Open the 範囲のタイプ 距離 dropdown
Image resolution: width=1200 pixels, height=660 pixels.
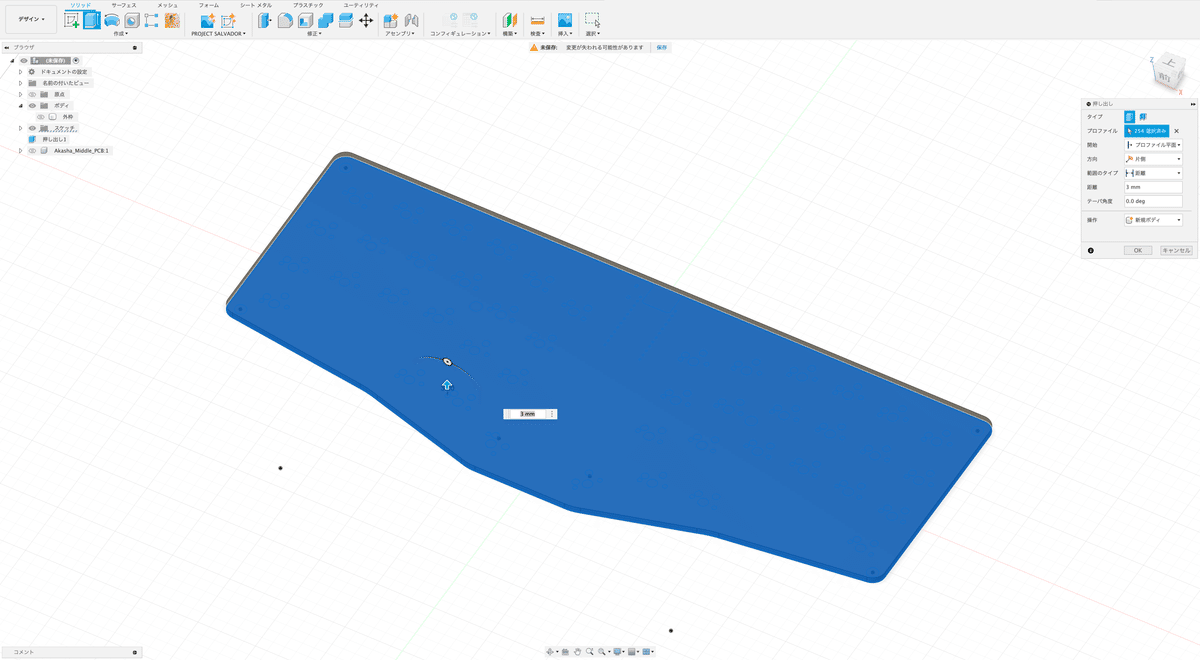(x=1154, y=173)
